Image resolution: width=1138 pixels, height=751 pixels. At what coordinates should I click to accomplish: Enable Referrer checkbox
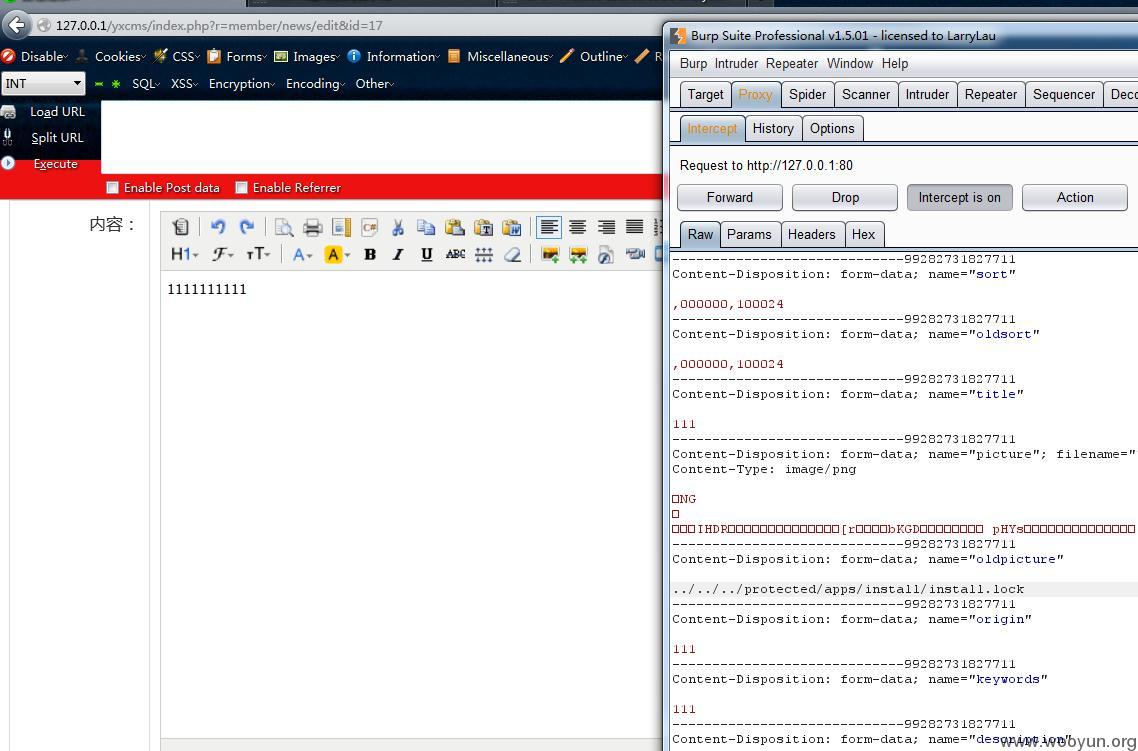click(242, 188)
